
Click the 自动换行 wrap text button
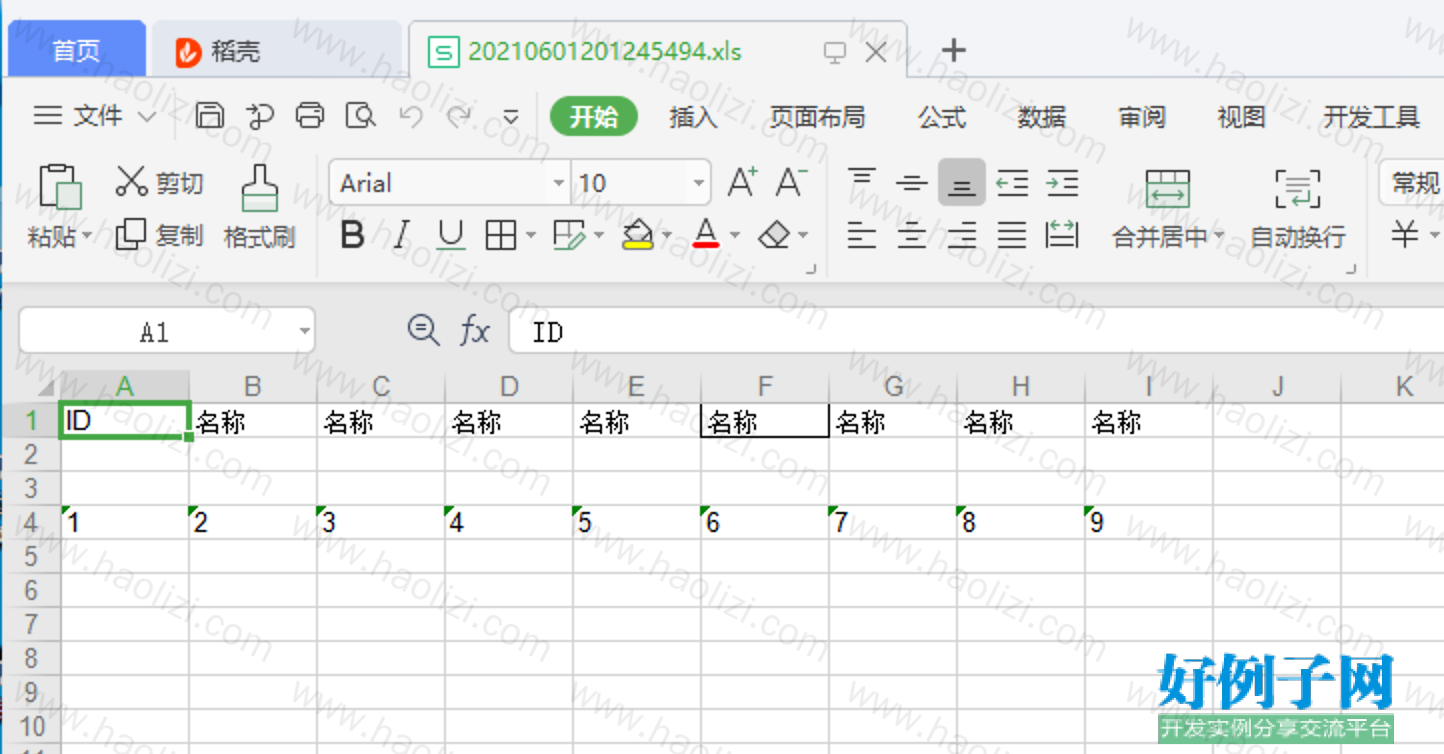(x=1298, y=208)
